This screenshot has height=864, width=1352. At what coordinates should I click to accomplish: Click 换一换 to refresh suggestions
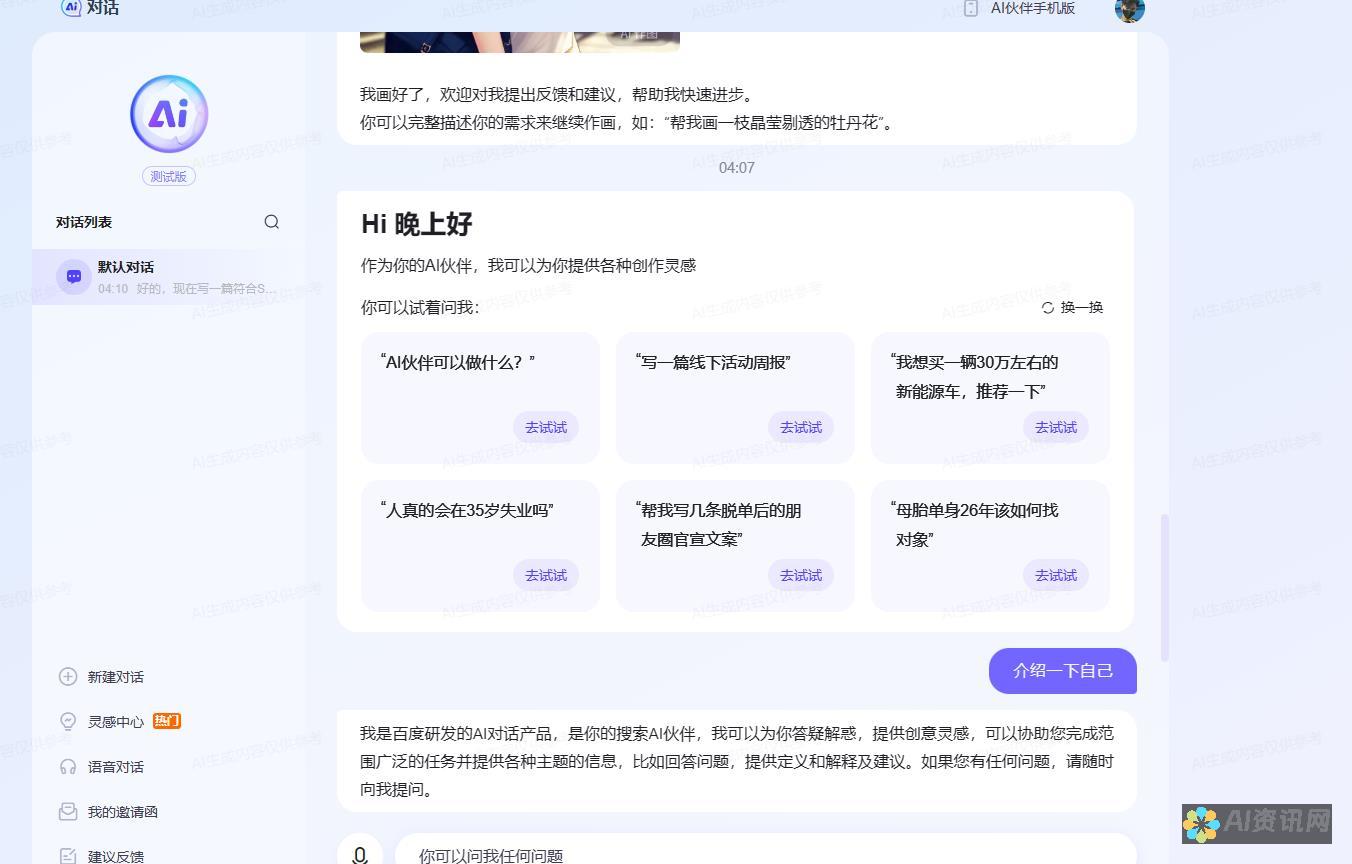(1082, 308)
